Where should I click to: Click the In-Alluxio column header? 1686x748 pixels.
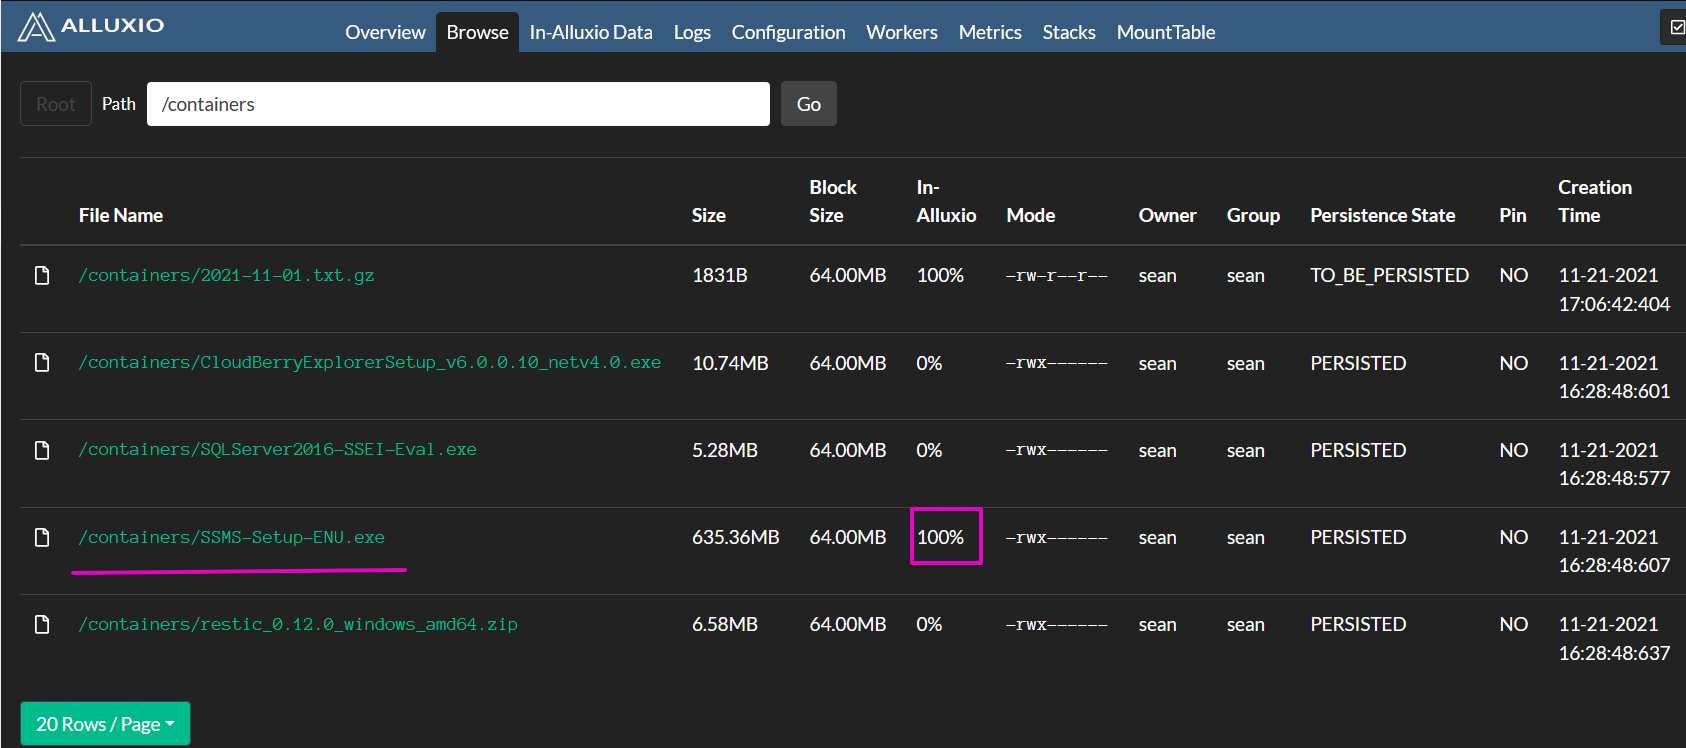pos(946,201)
